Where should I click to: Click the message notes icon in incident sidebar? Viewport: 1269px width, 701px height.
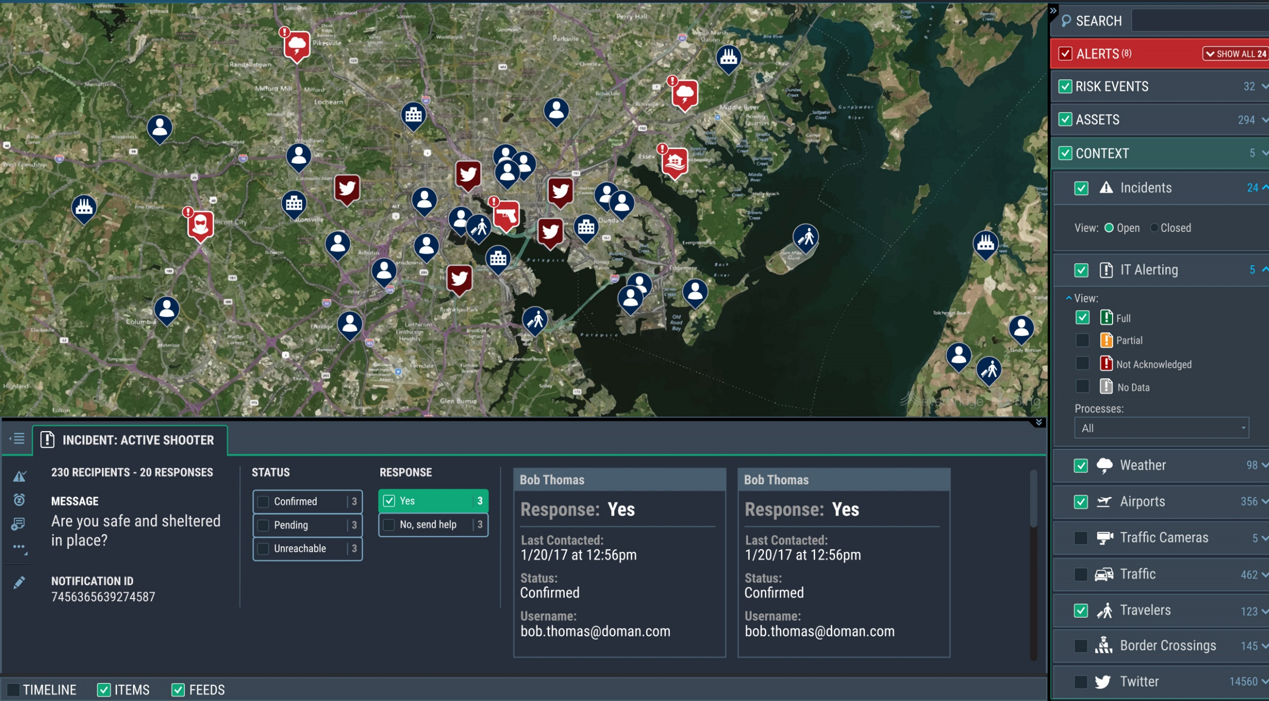click(x=19, y=524)
